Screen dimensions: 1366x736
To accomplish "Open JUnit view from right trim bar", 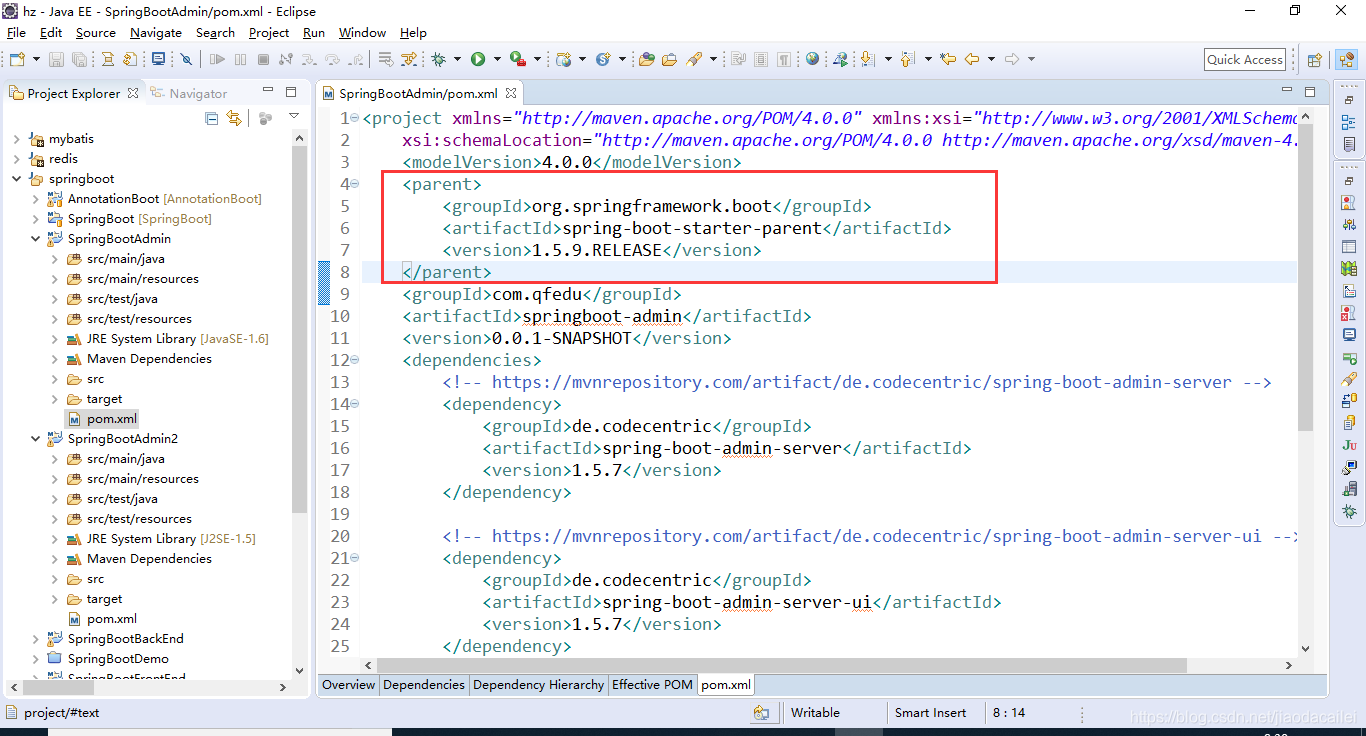I will coord(1350,445).
